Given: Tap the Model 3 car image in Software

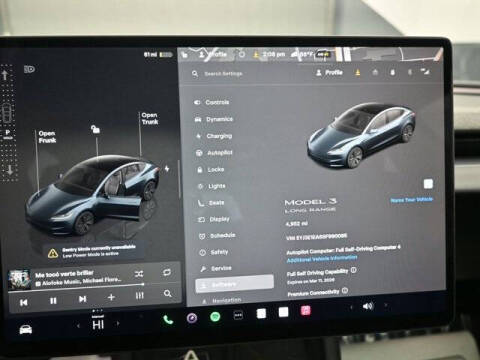Looking at the screenshot, I should click(x=361, y=136).
